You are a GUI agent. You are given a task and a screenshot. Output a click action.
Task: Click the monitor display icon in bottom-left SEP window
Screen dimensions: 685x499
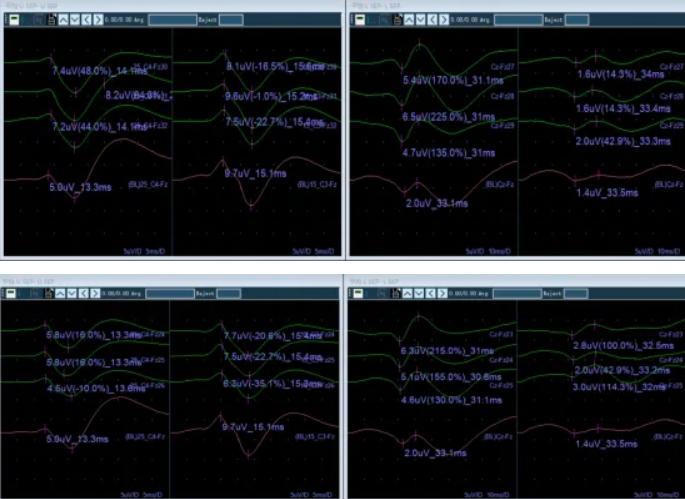11,293
